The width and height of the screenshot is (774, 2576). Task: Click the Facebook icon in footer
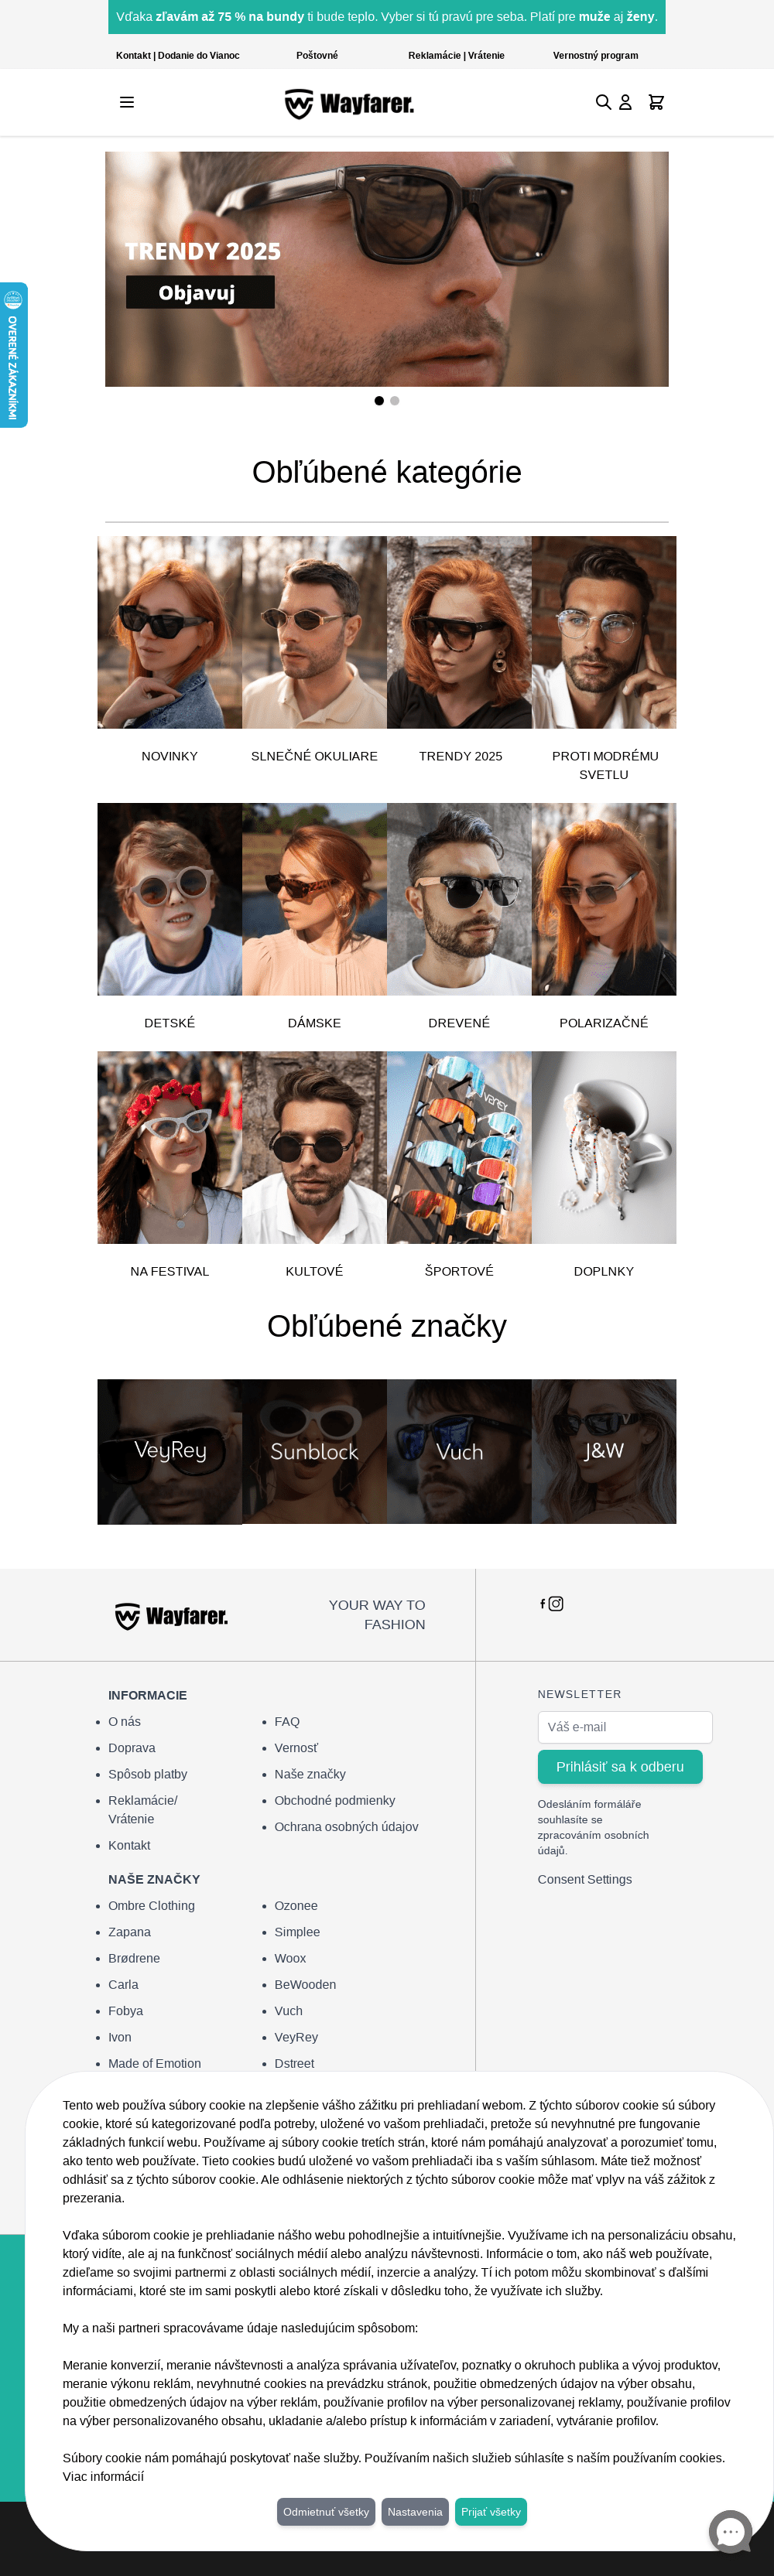(x=543, y=1604)
